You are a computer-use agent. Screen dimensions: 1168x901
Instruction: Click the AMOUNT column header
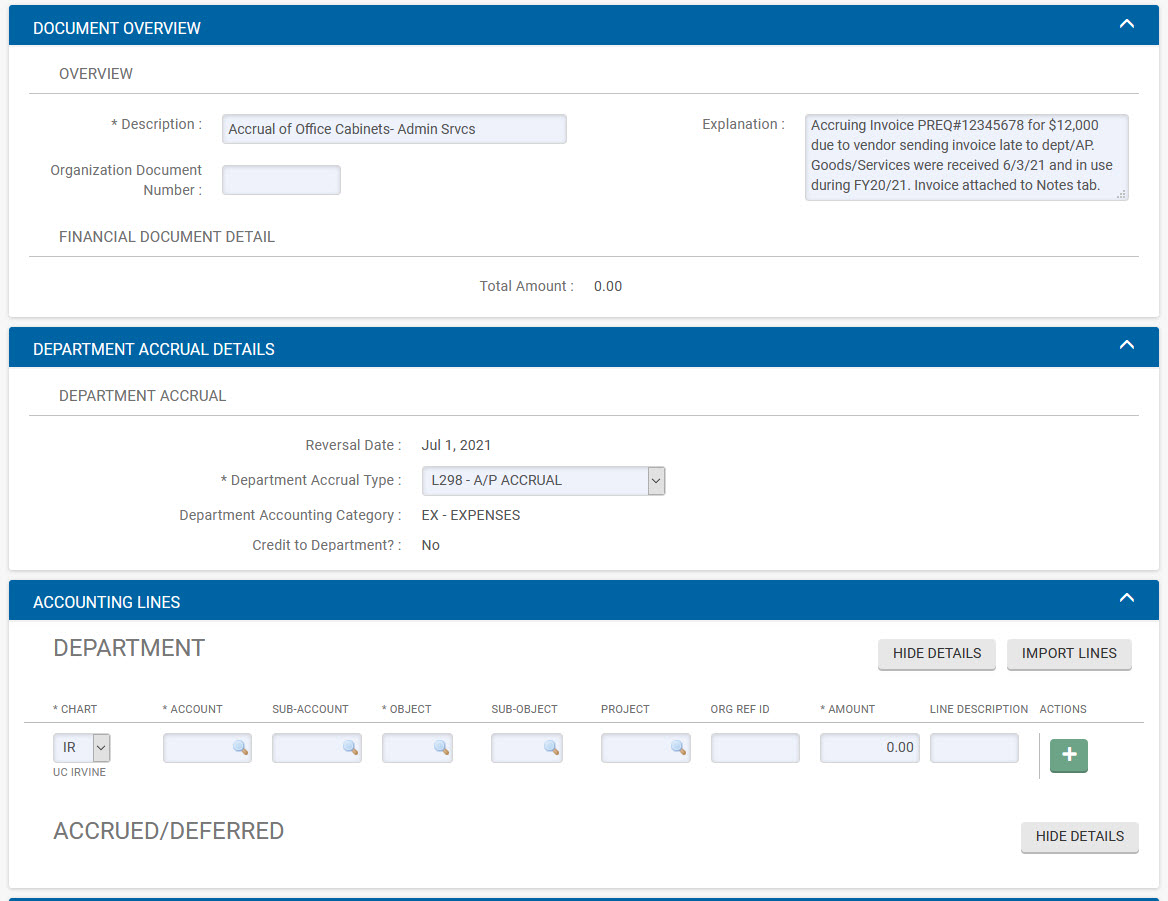848,709
